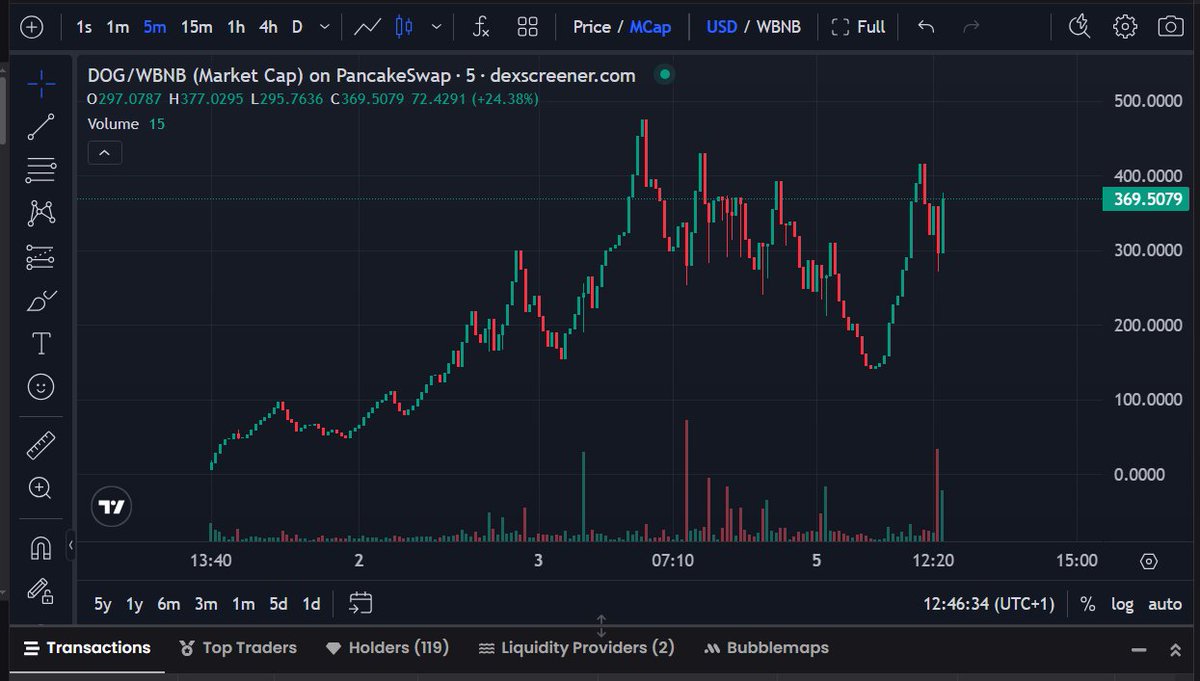Take a chart snapshot with camera
Screen dimensions: 1200x681
point(1170,27)
